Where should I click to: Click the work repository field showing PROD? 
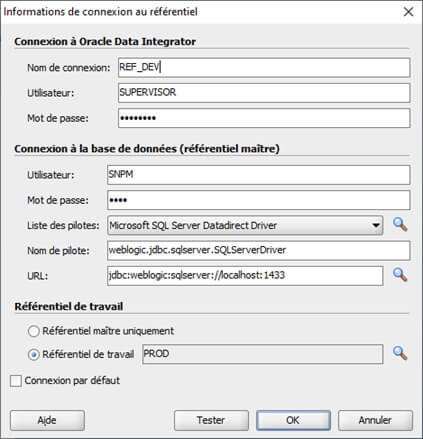pos(263,354)
